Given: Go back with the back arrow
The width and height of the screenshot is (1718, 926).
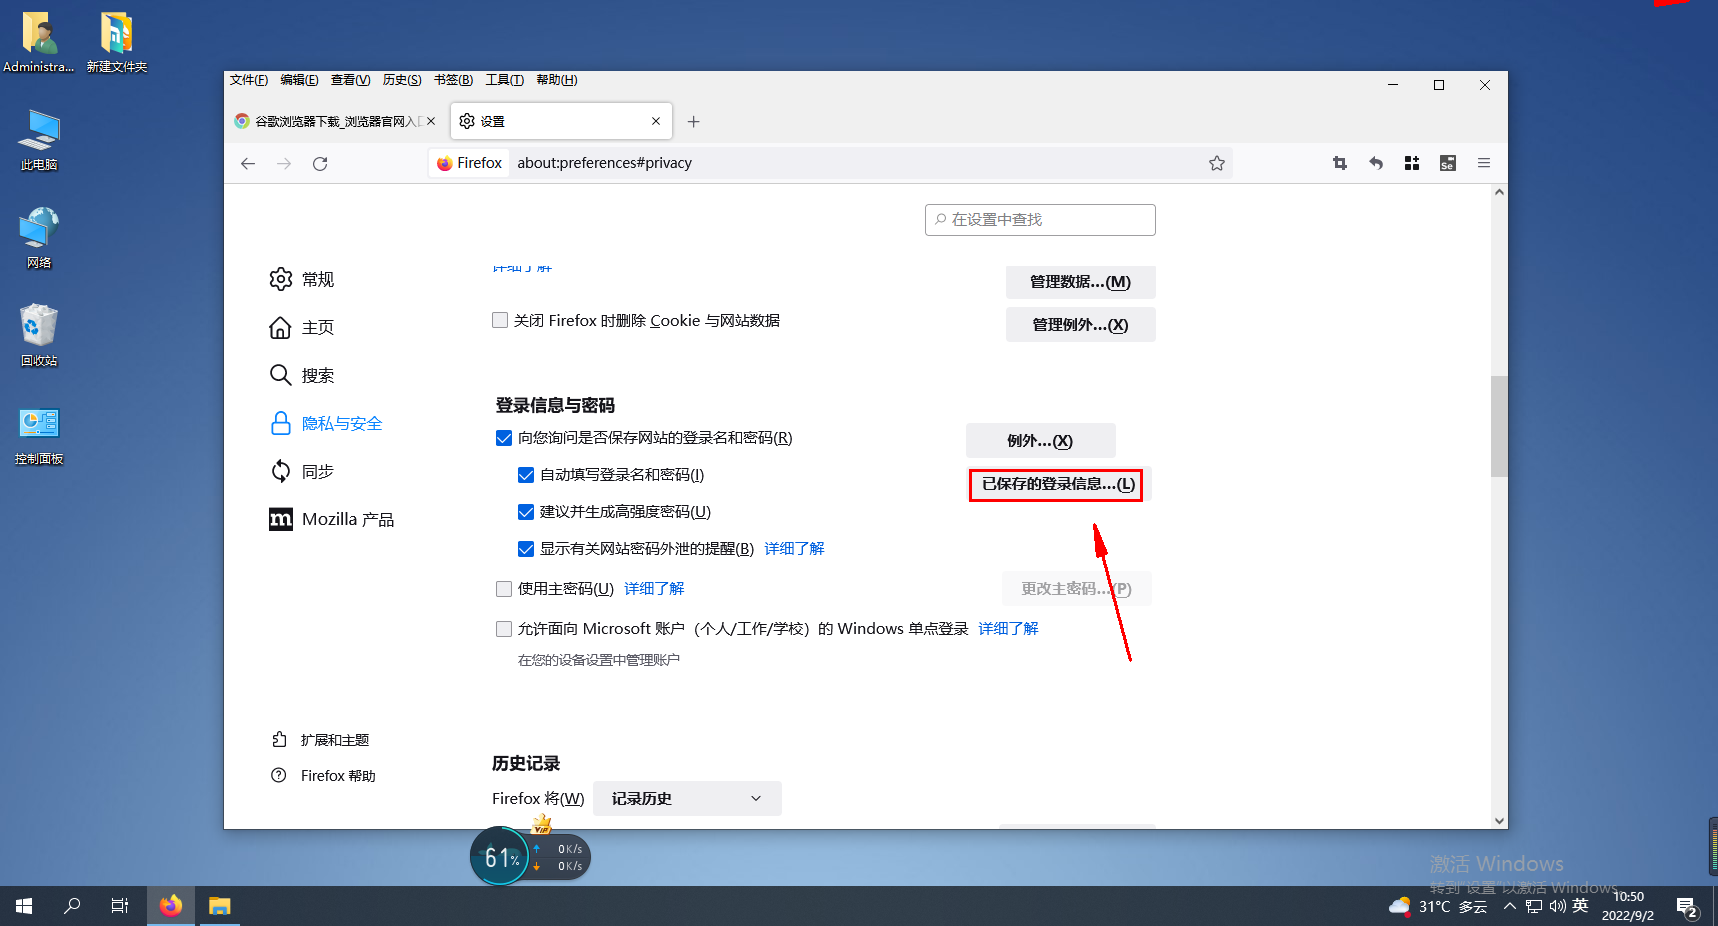Looking at the screenshot, I should pyautogui.click(x=248, y=163).
